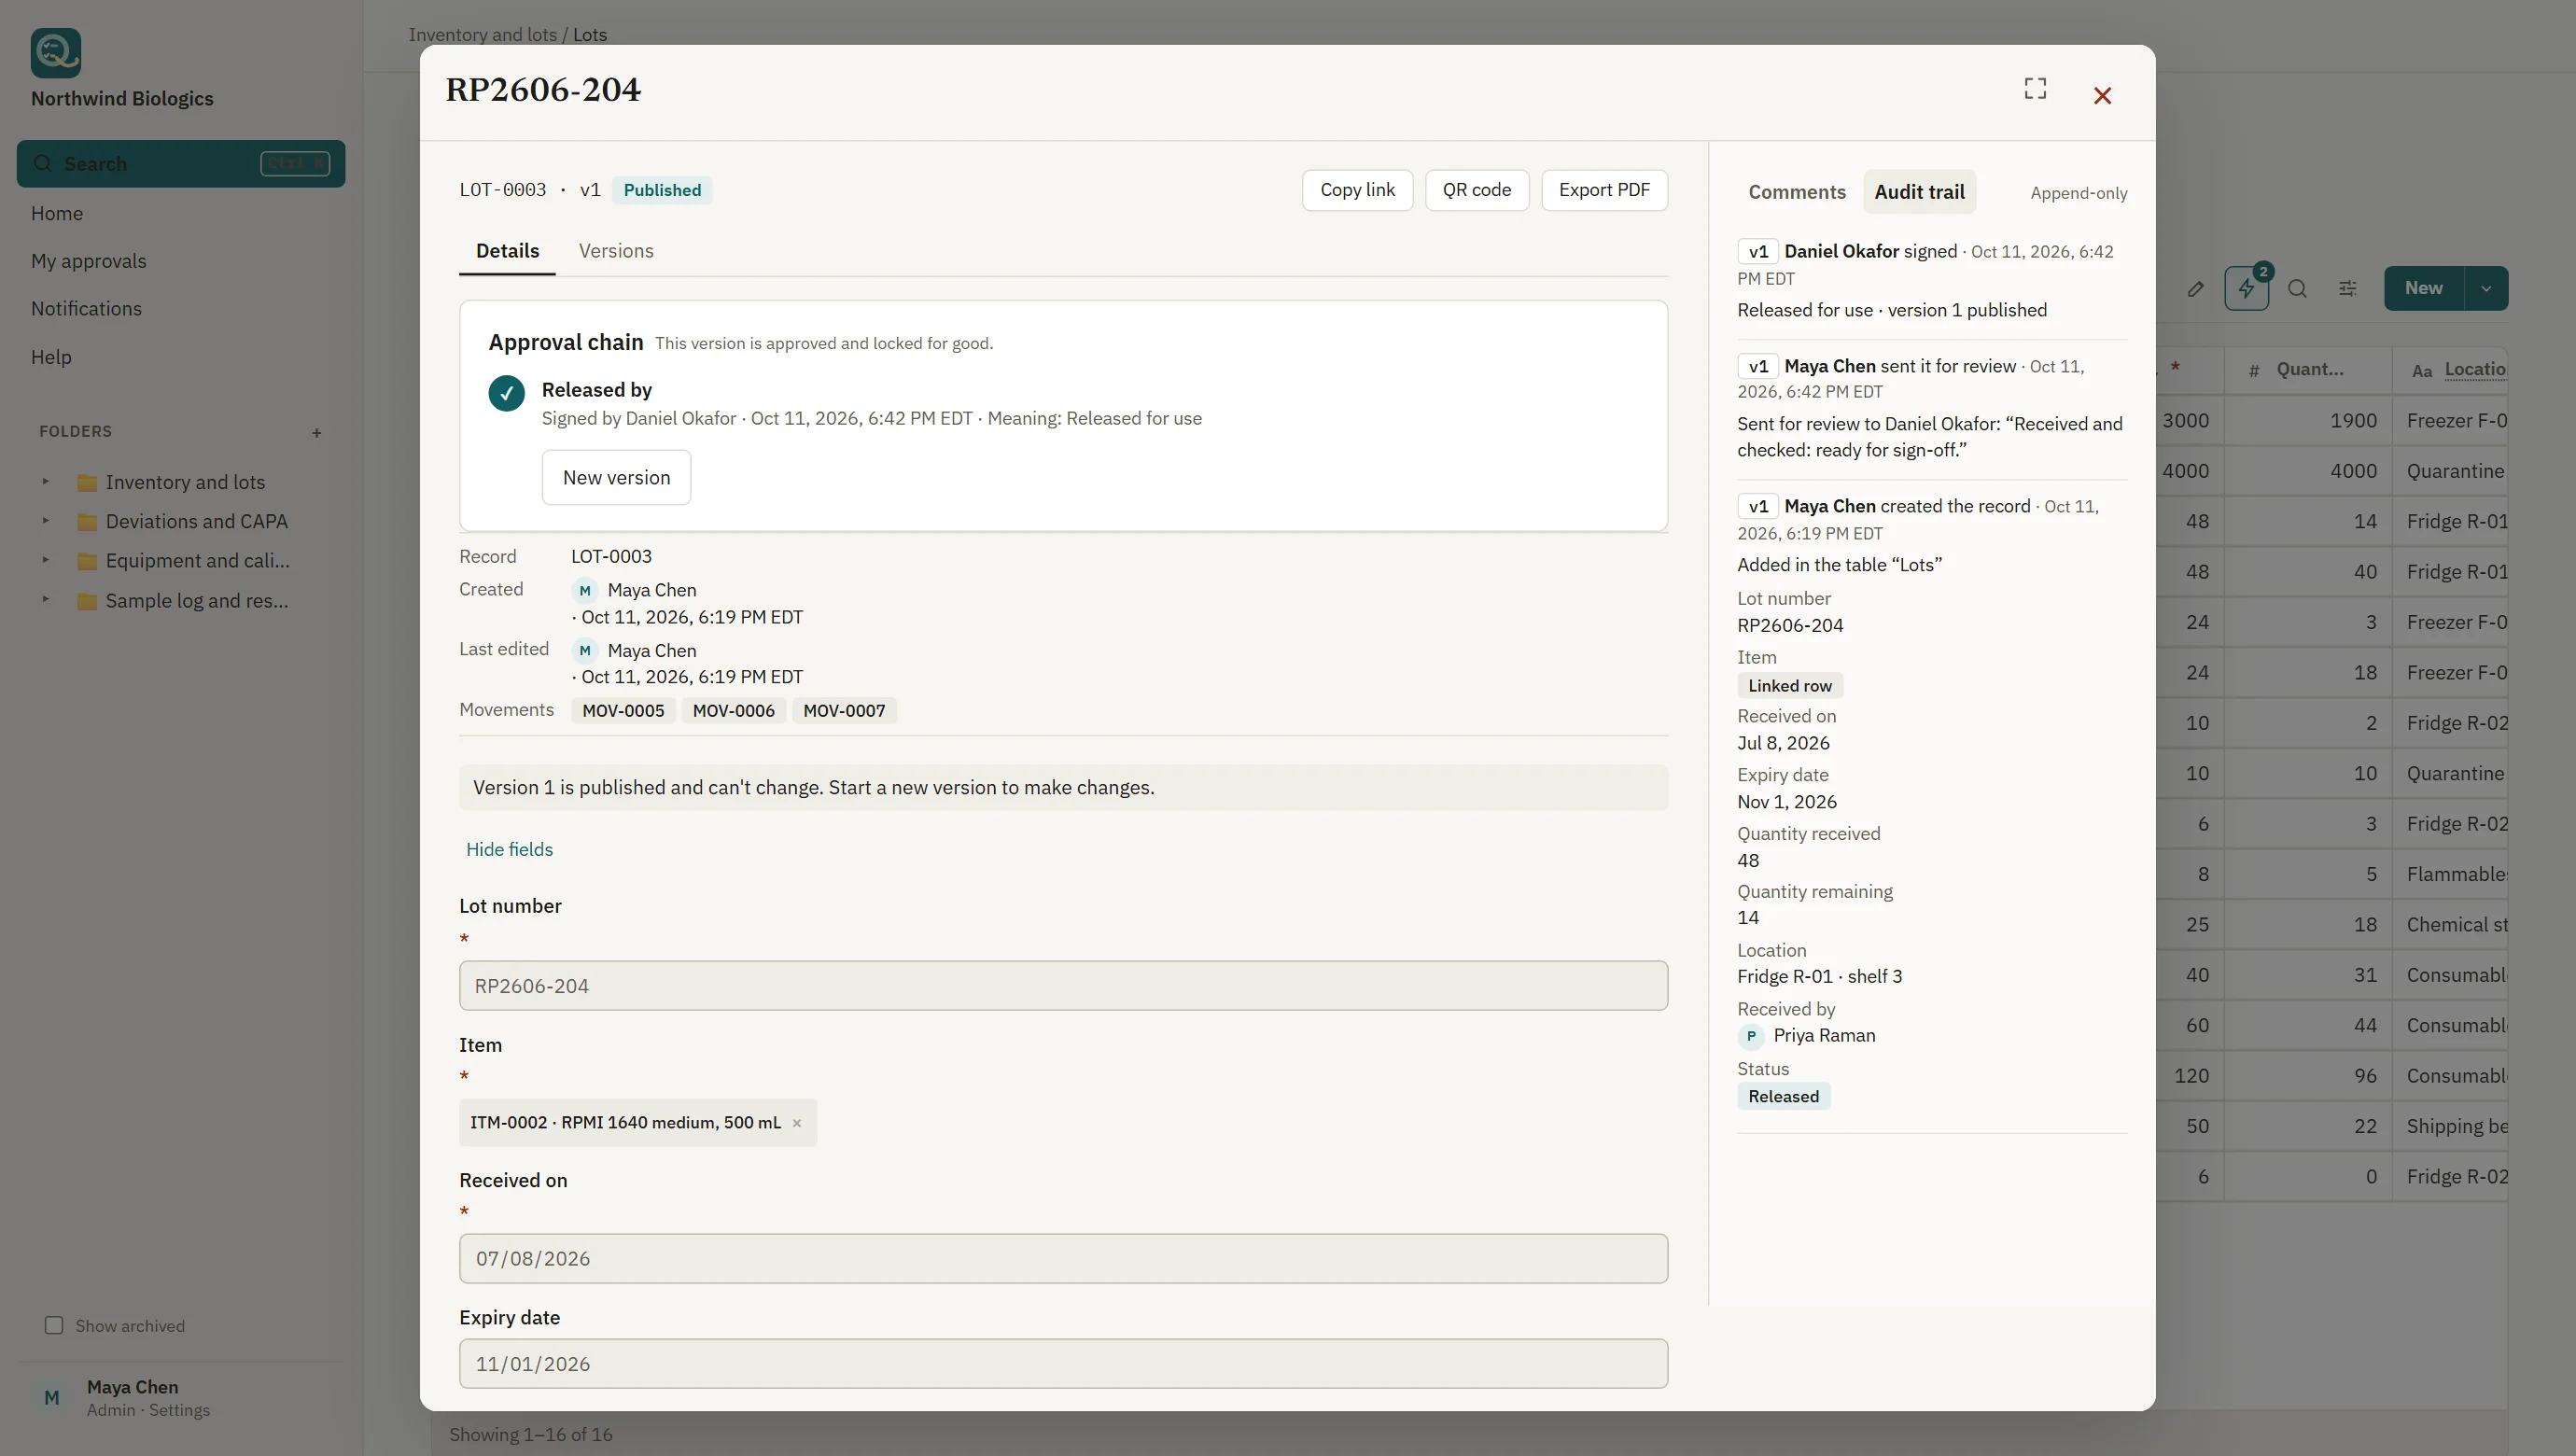2576x1456 pixels.
Task: Expand the Equipment and cali... folder
Action: (45, 560)
